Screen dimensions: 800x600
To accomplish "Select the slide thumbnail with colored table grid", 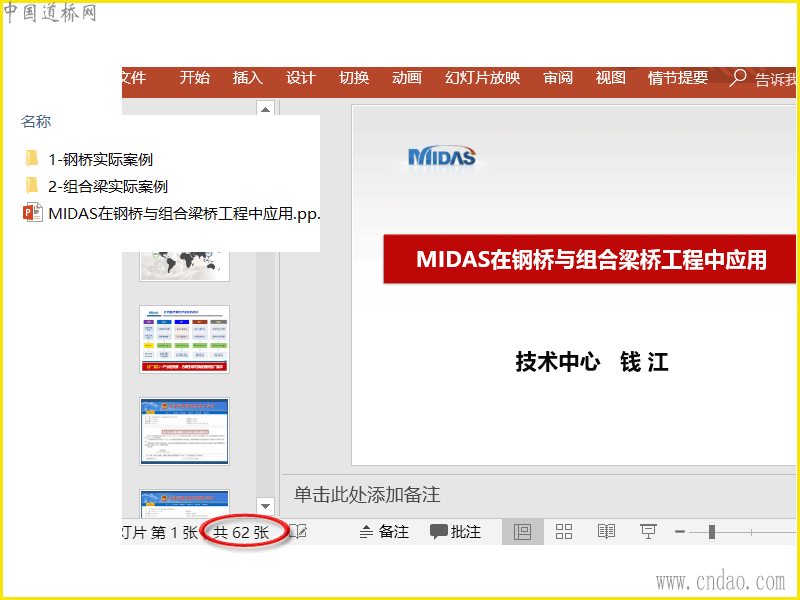I will [184, 339].
